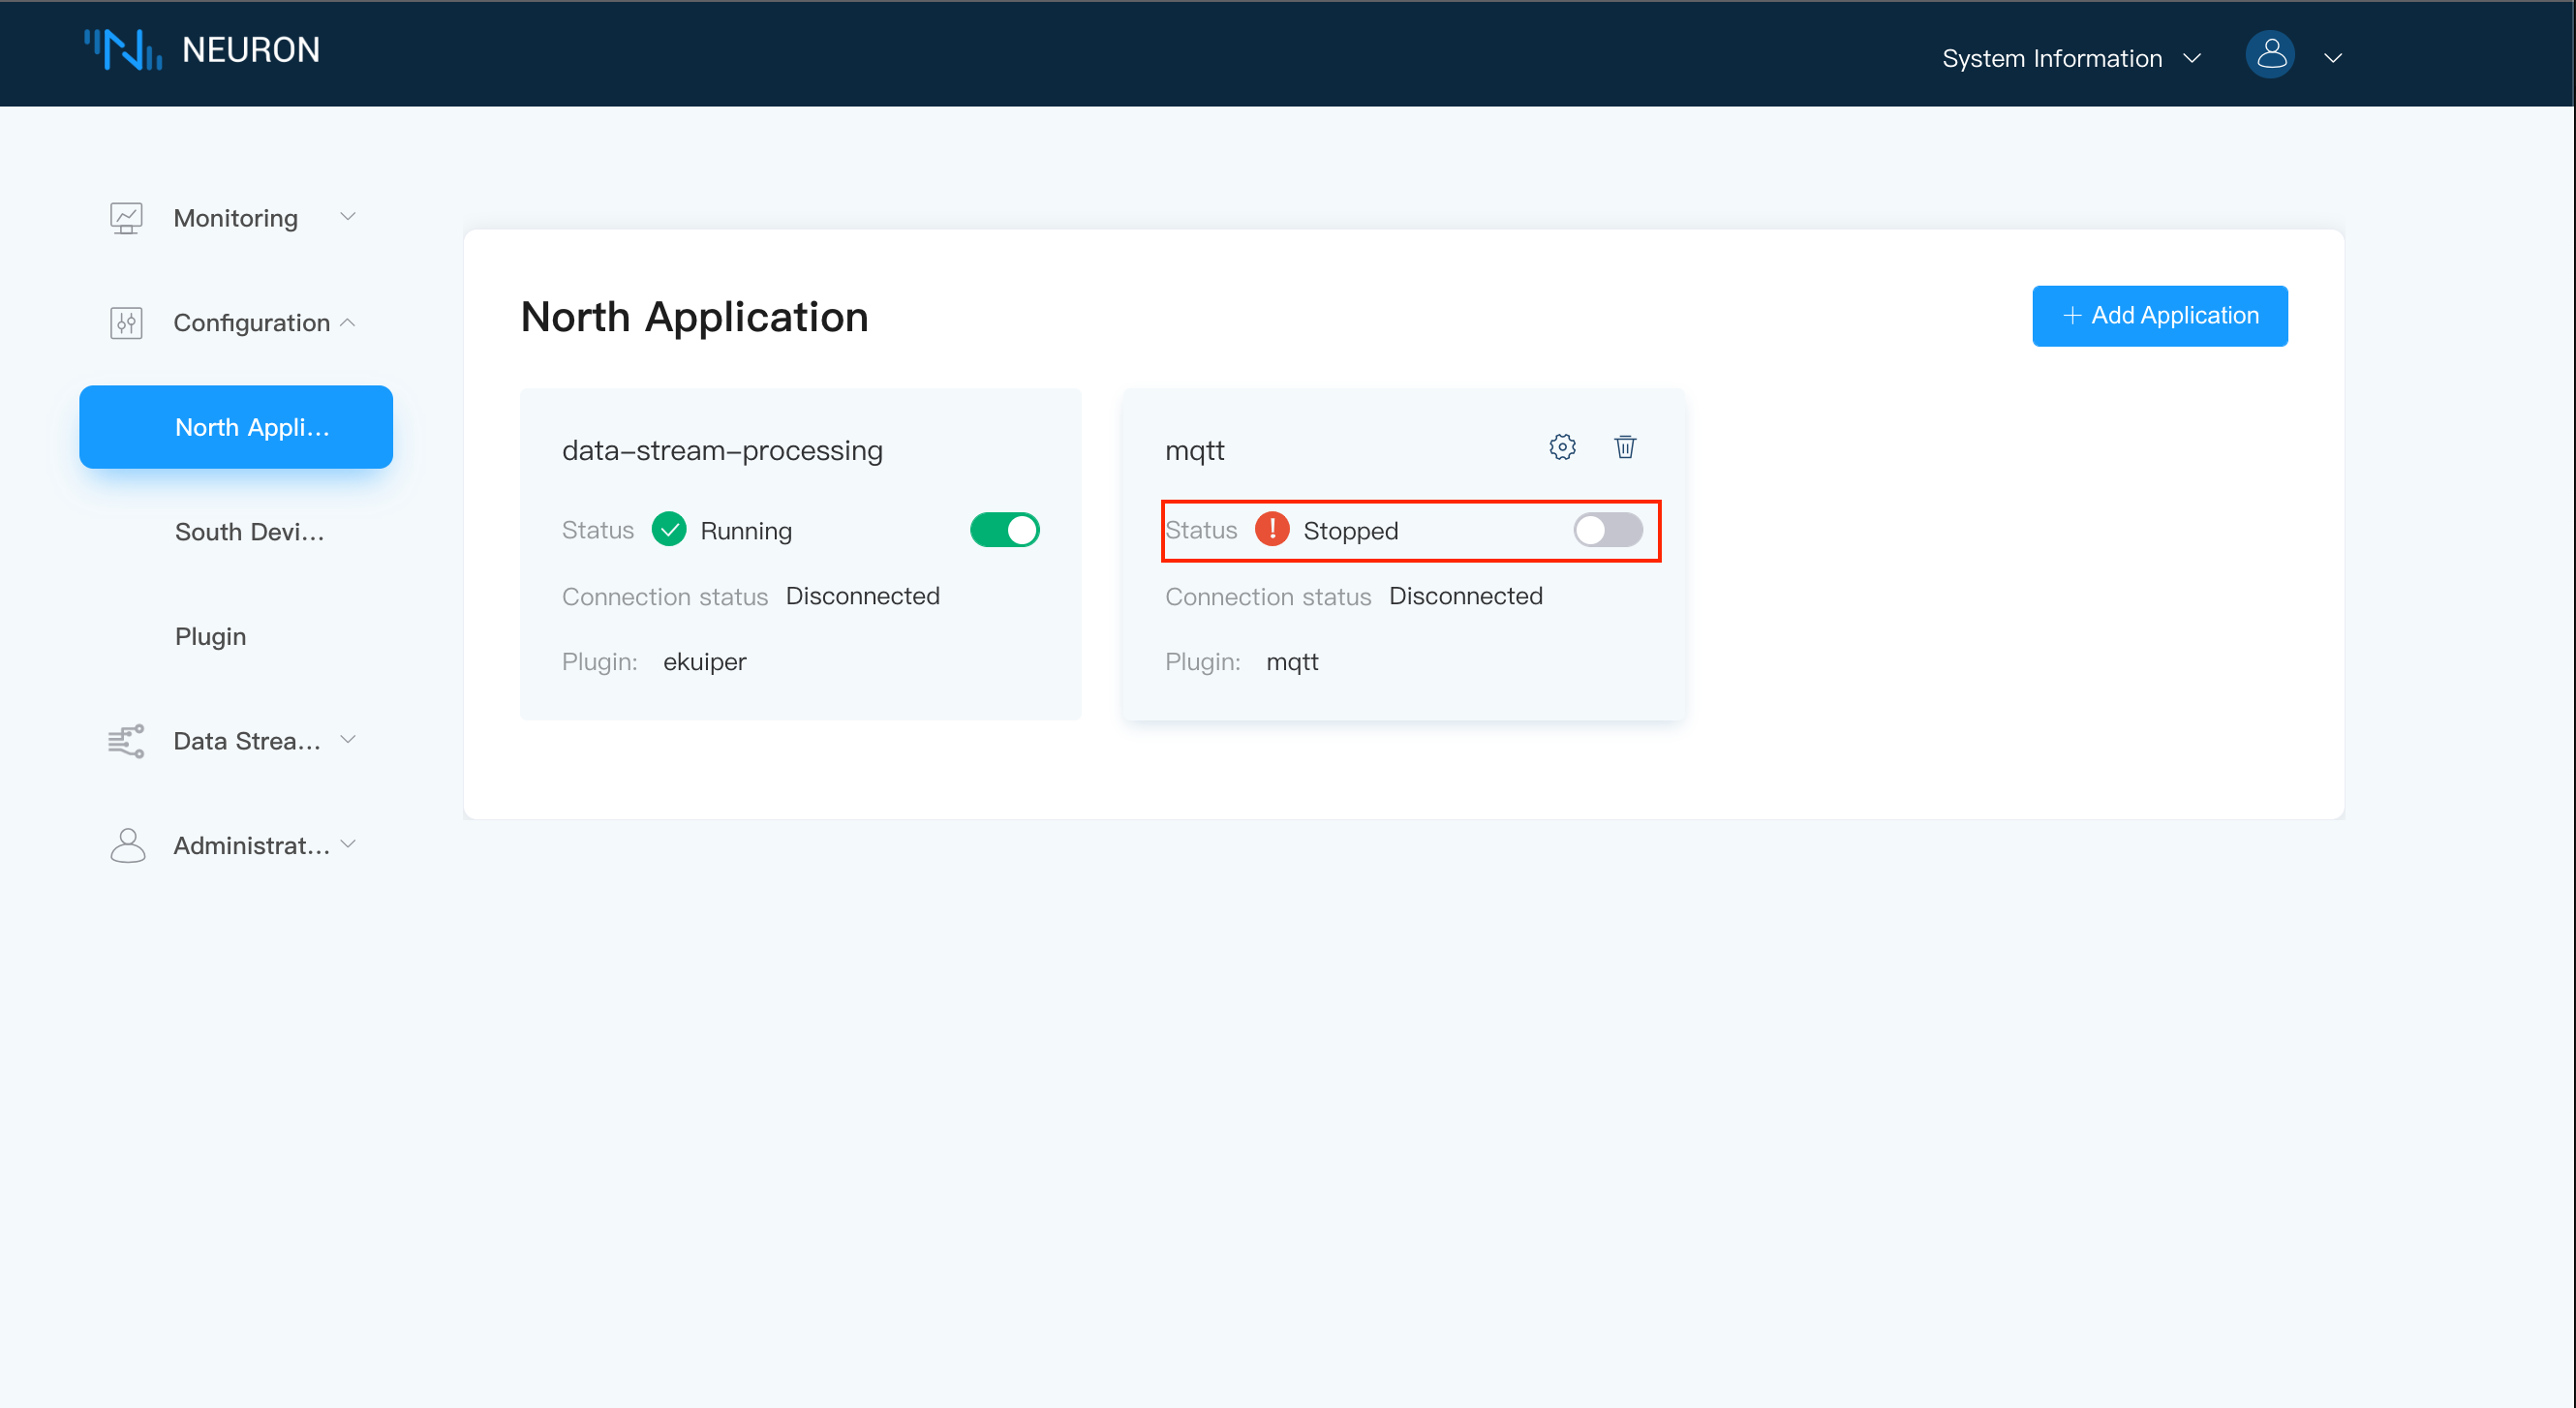Click Add Application button

(2160, 314)
